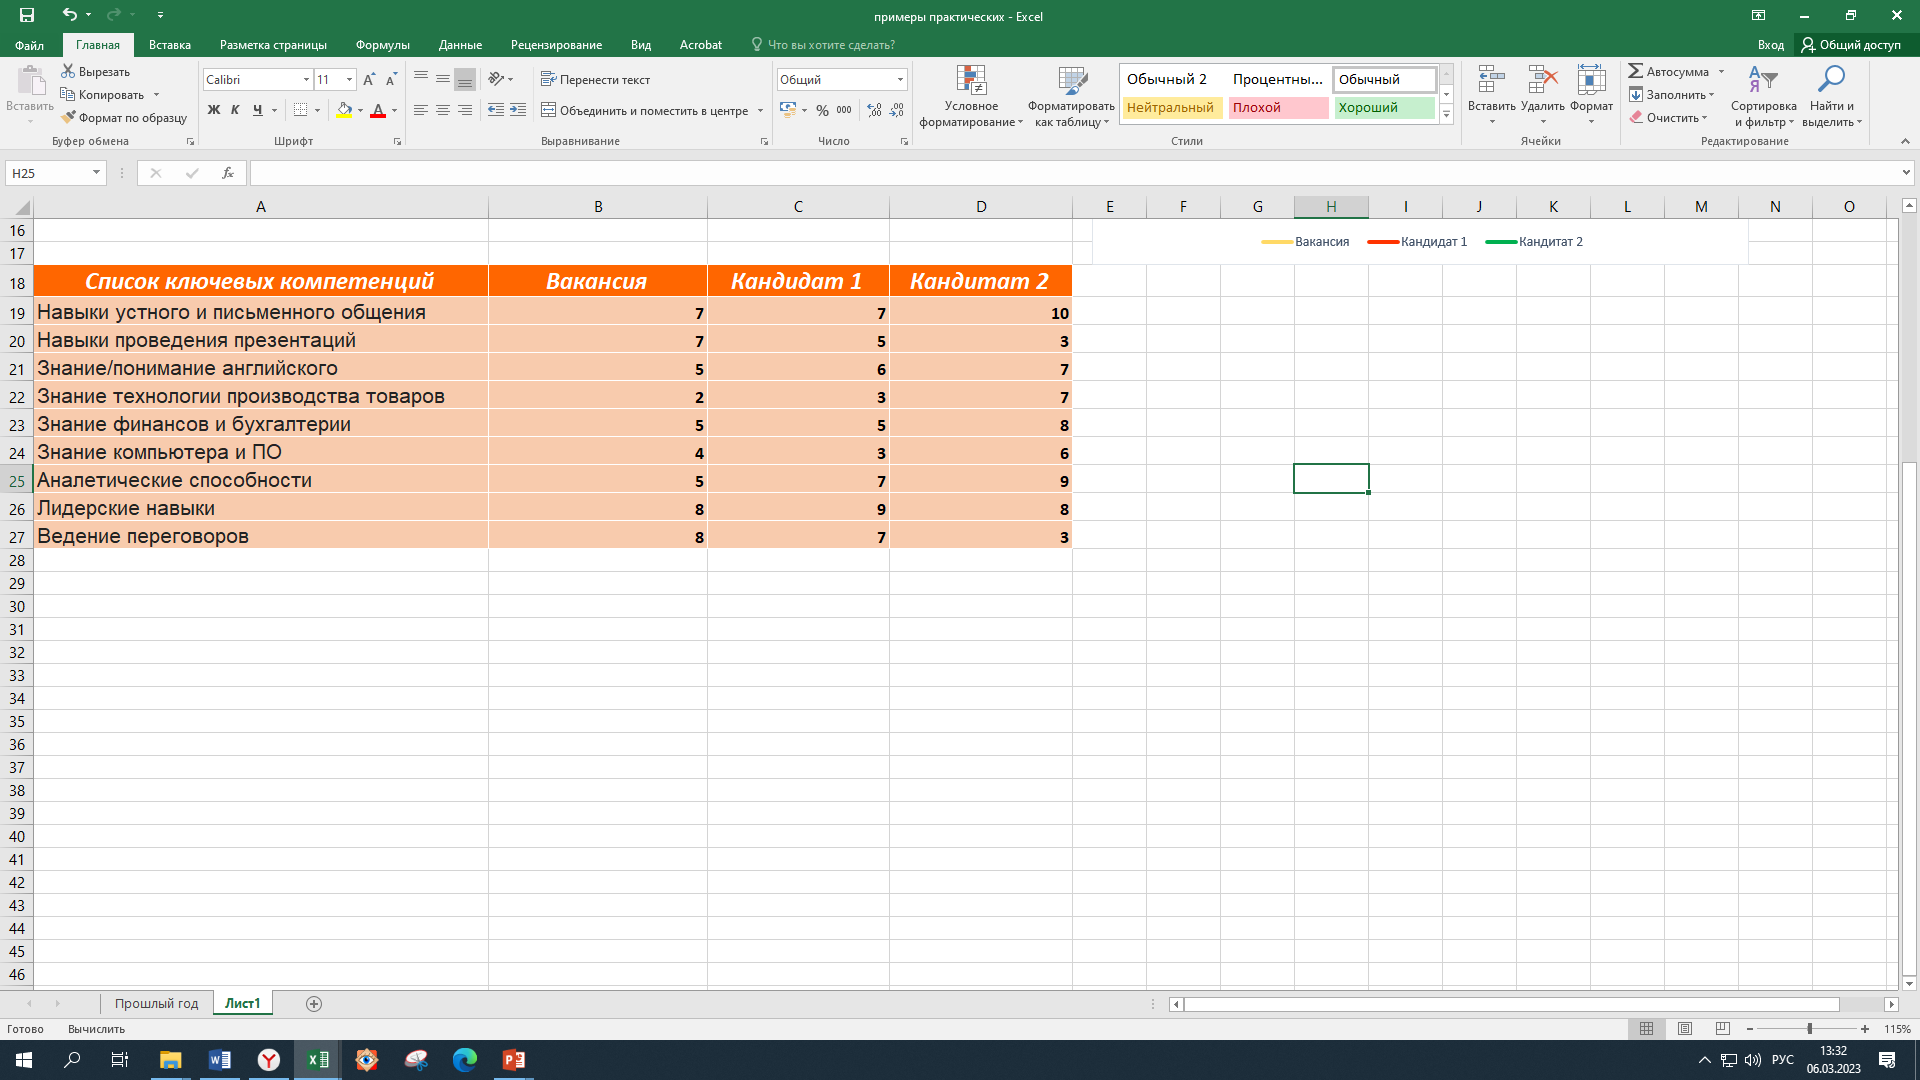Switch to the Прошлый год sheet tab

(x=156, y=1003)
